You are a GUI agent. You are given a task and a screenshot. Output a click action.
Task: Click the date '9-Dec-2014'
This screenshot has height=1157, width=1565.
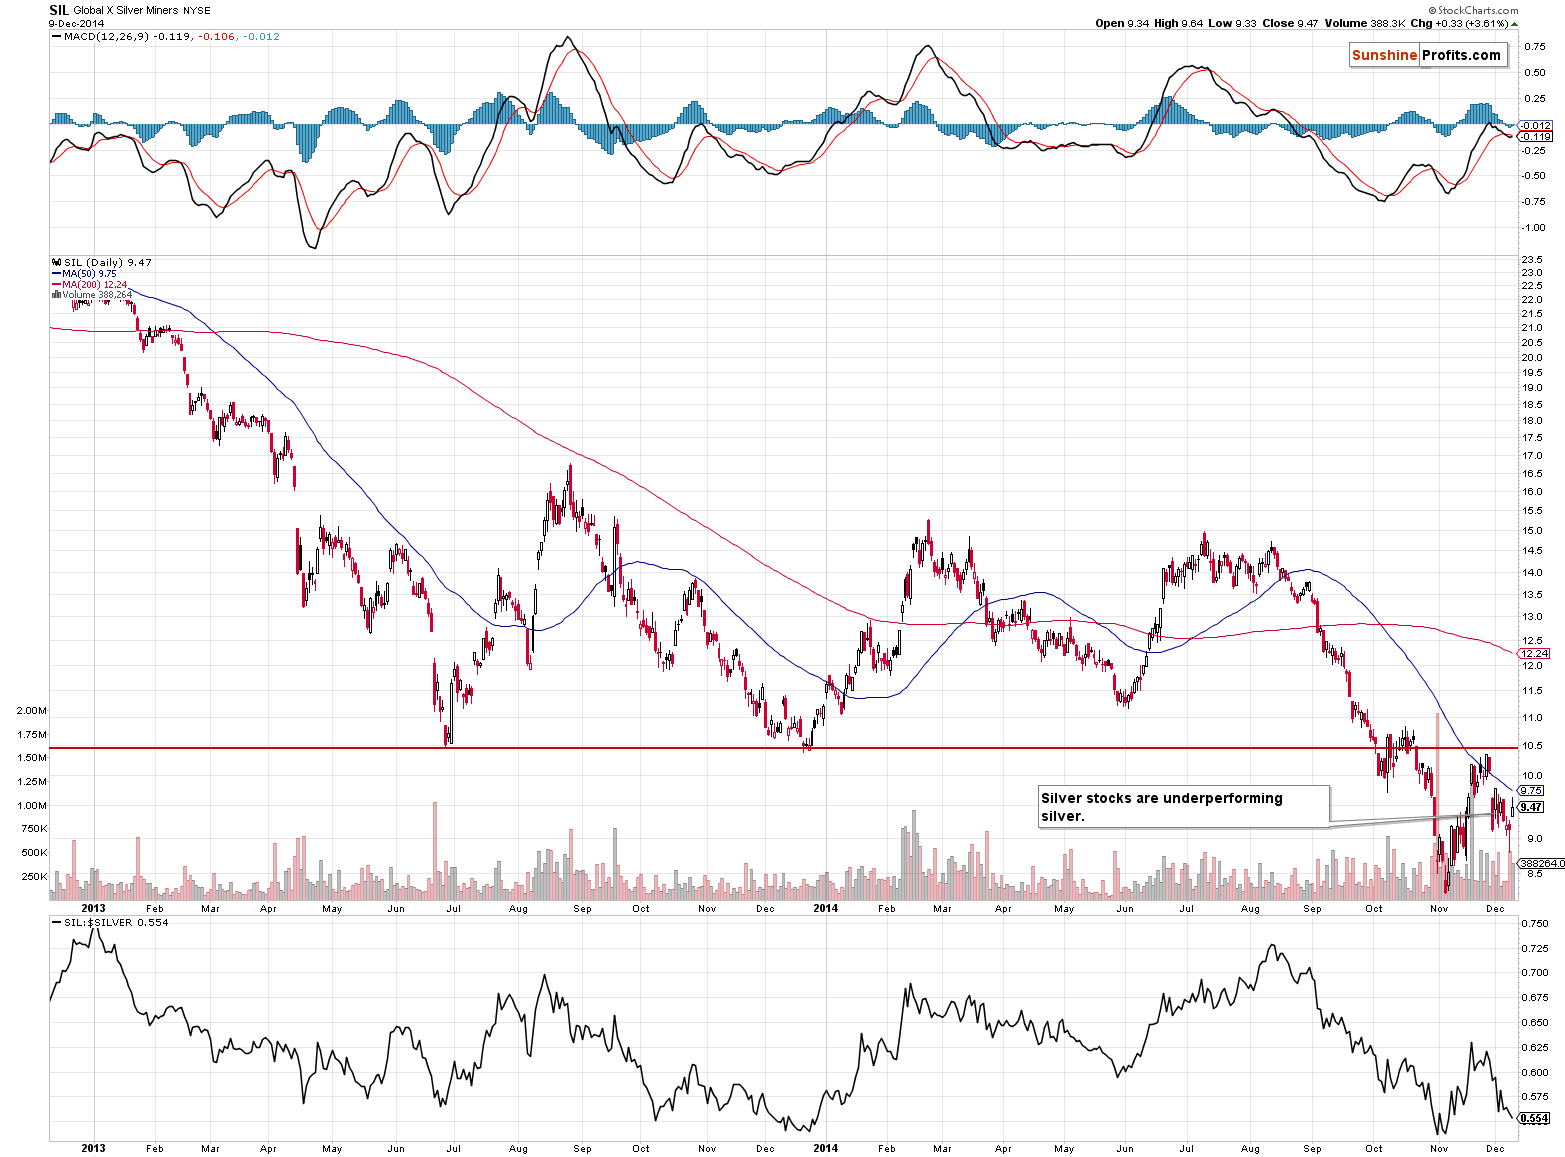tap(76, 23)
